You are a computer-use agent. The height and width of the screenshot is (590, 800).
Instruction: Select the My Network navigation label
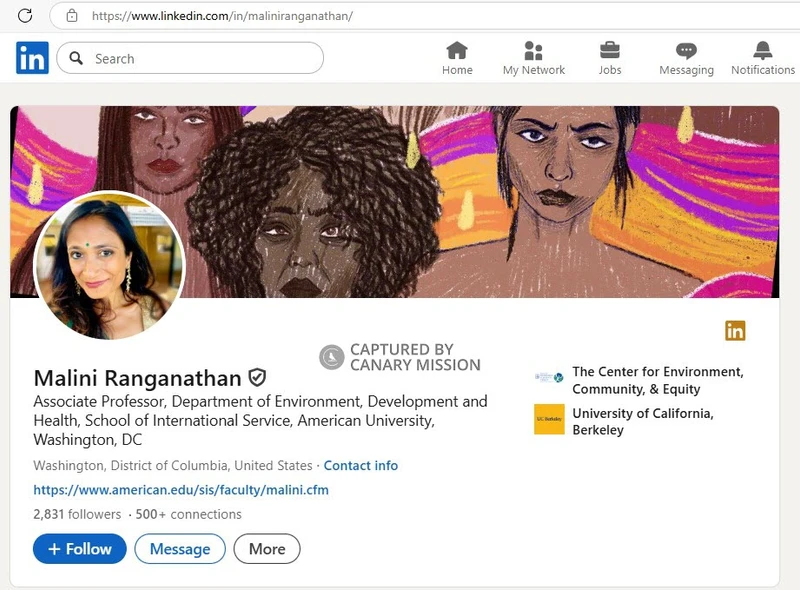[x=534, y=70]
